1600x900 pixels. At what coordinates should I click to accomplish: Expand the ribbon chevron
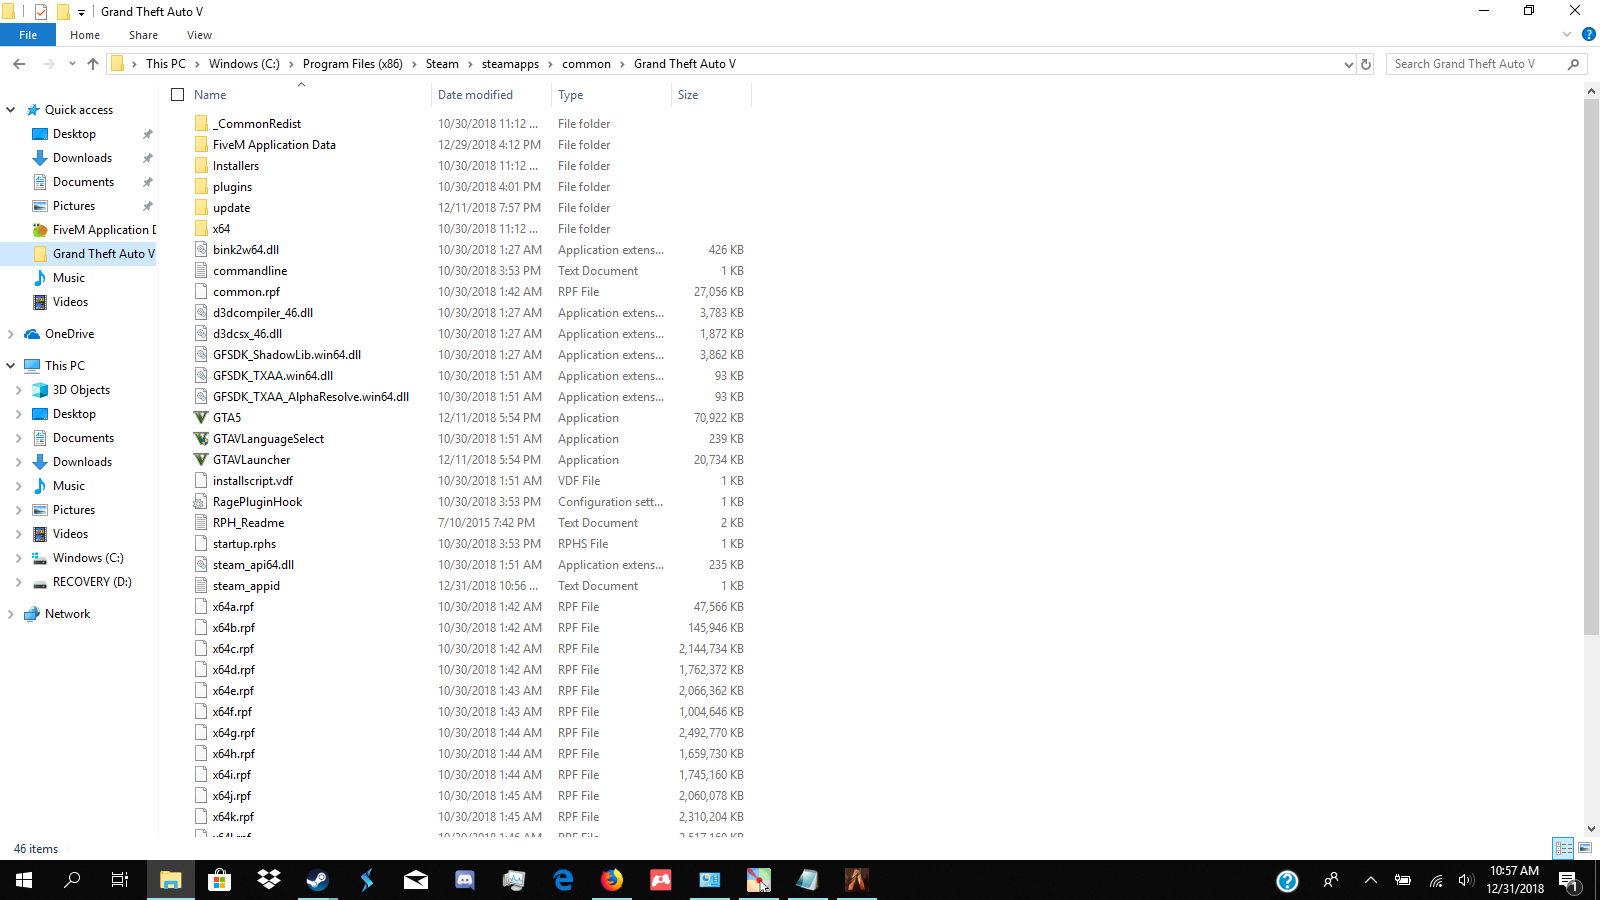tap(1567, 34)
